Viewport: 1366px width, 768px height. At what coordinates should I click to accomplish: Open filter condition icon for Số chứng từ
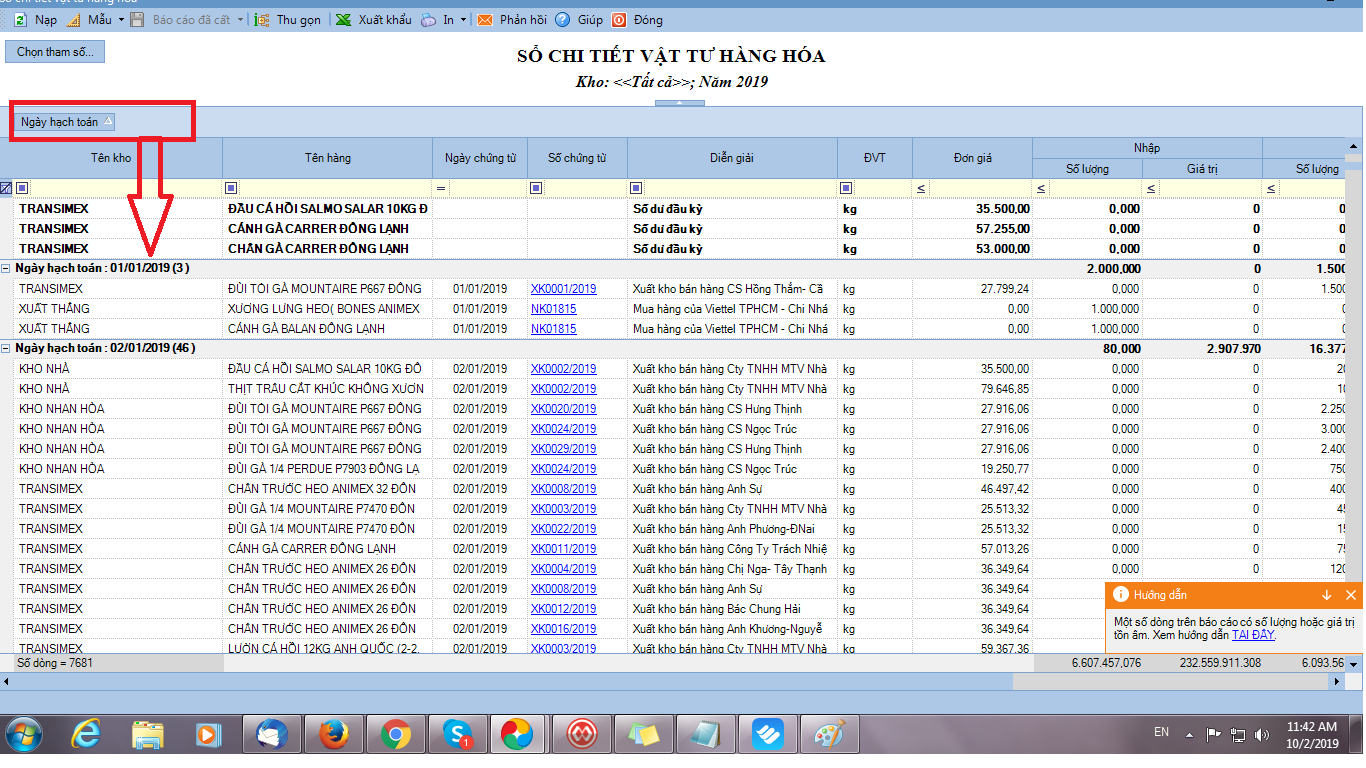tap(537, 187)
